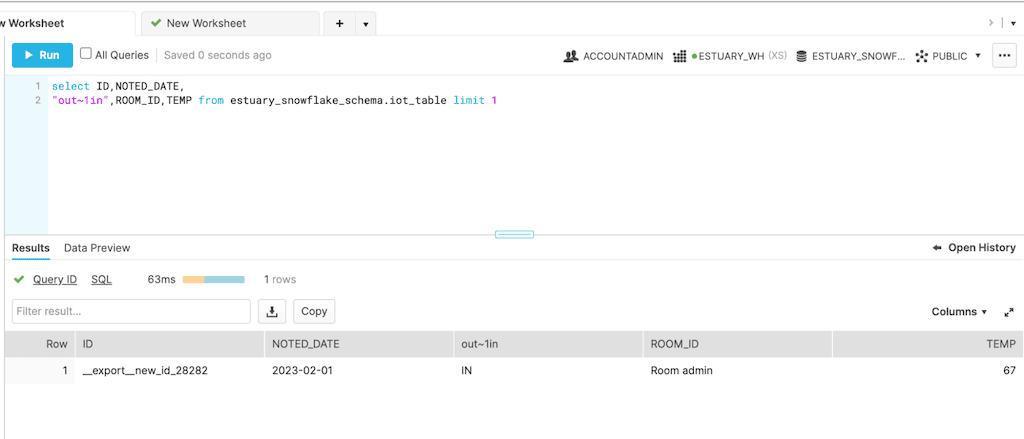Image resolution: width=1024 pixels, height=439 pixels.
Task: Open the ESTUARY_SNOWF database selector
Action: tap(850, 56)
